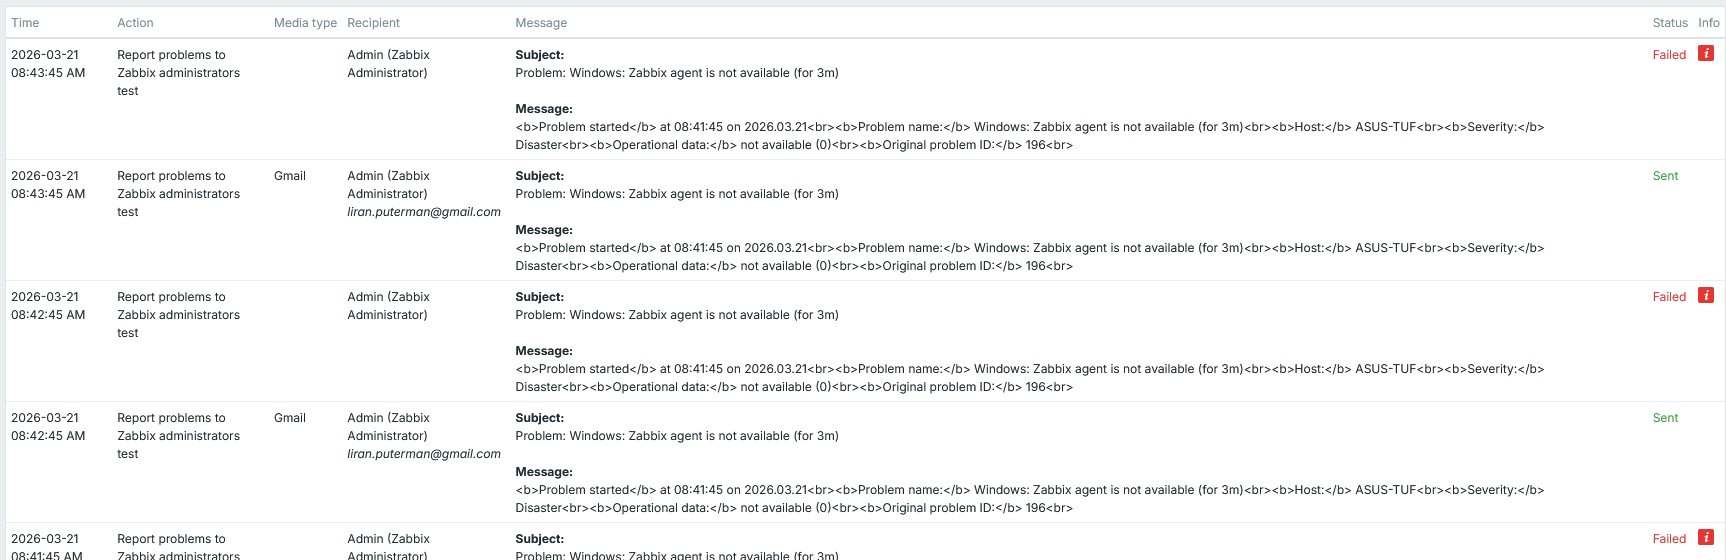Click the red info icon for the 08:42:45 failed row

coord(1706,296)
